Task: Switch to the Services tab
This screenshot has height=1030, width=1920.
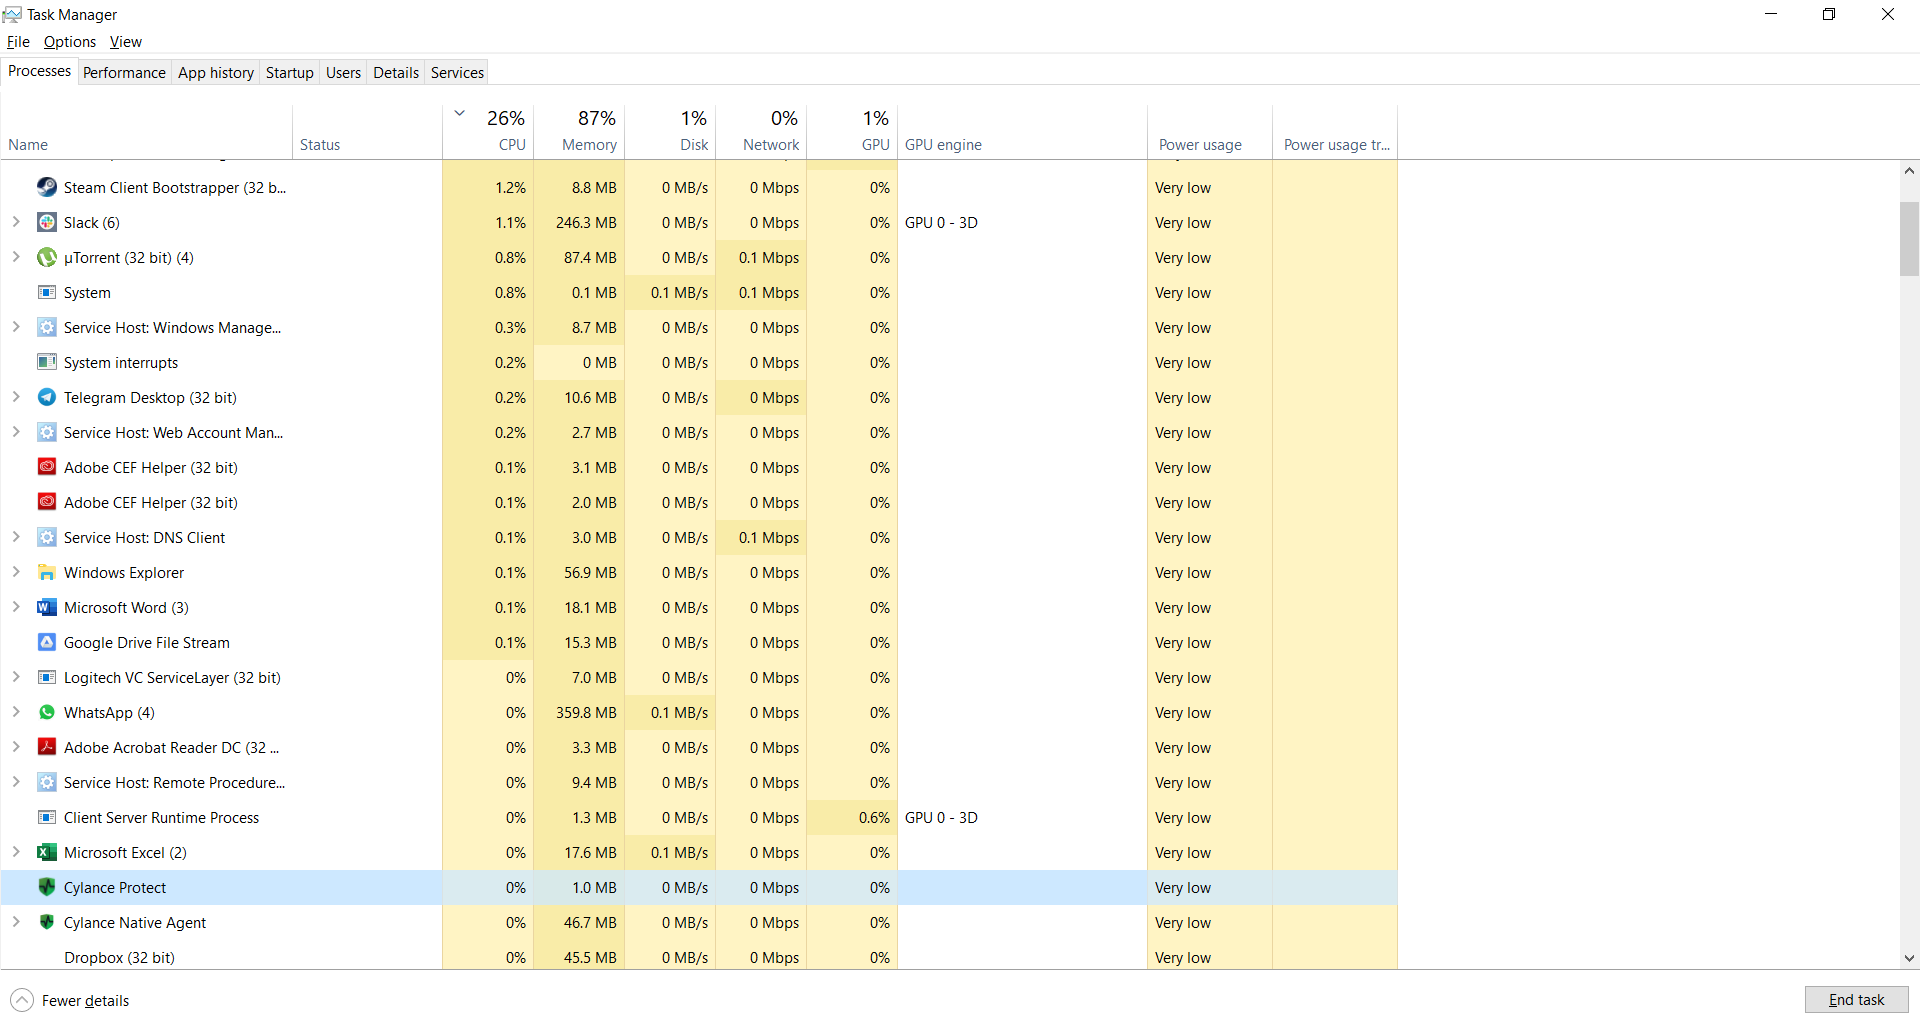Action: click(x=457, y=72)
